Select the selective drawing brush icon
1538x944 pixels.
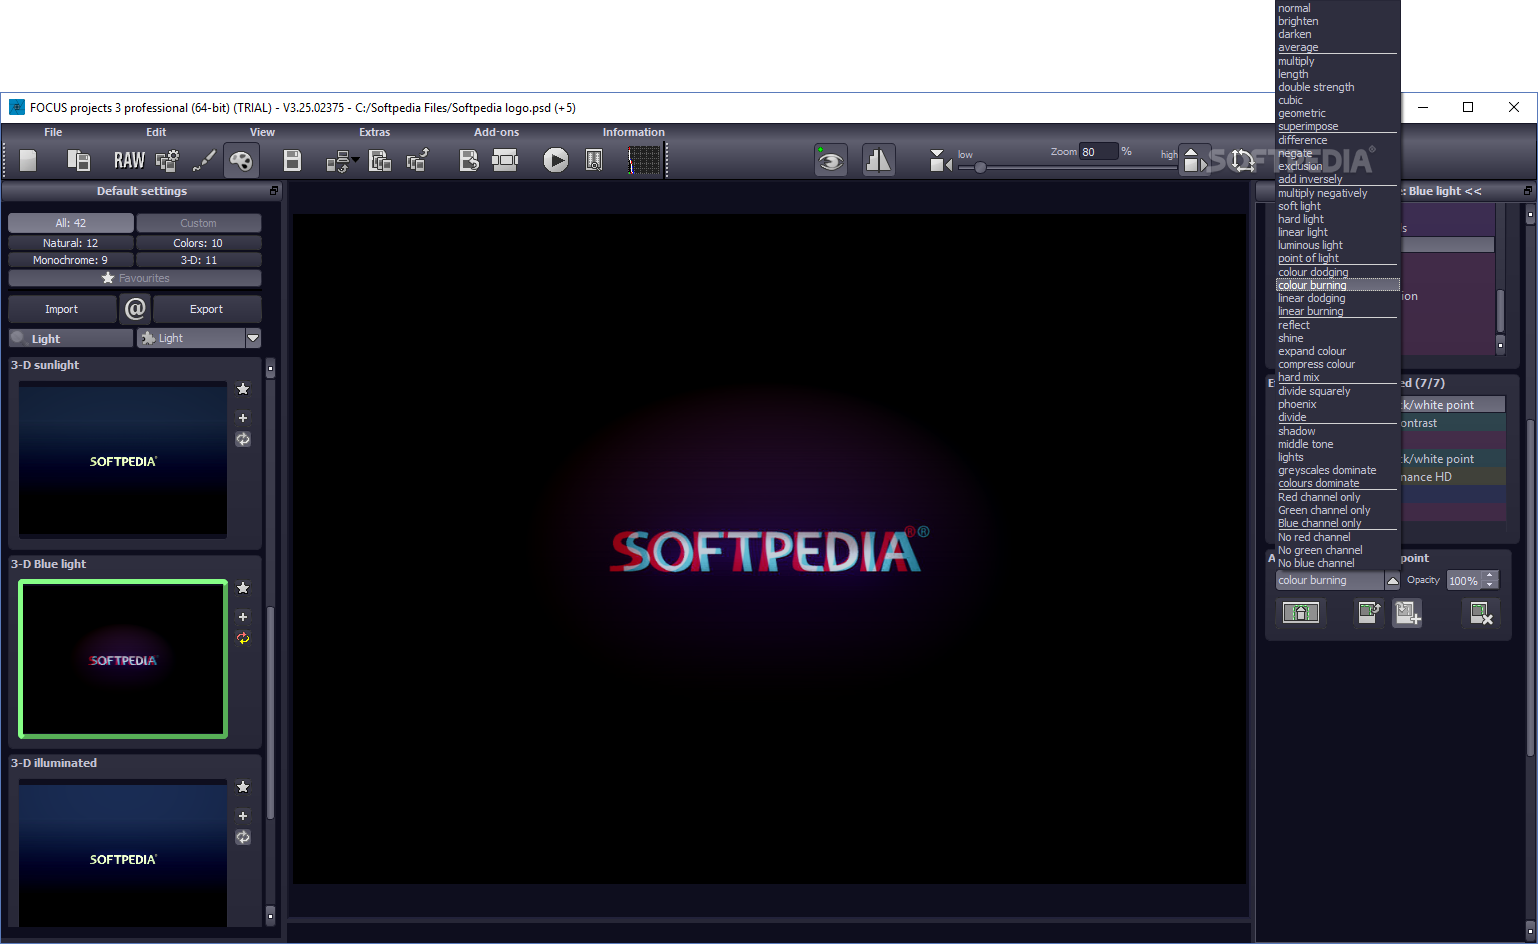pos(204,160)
